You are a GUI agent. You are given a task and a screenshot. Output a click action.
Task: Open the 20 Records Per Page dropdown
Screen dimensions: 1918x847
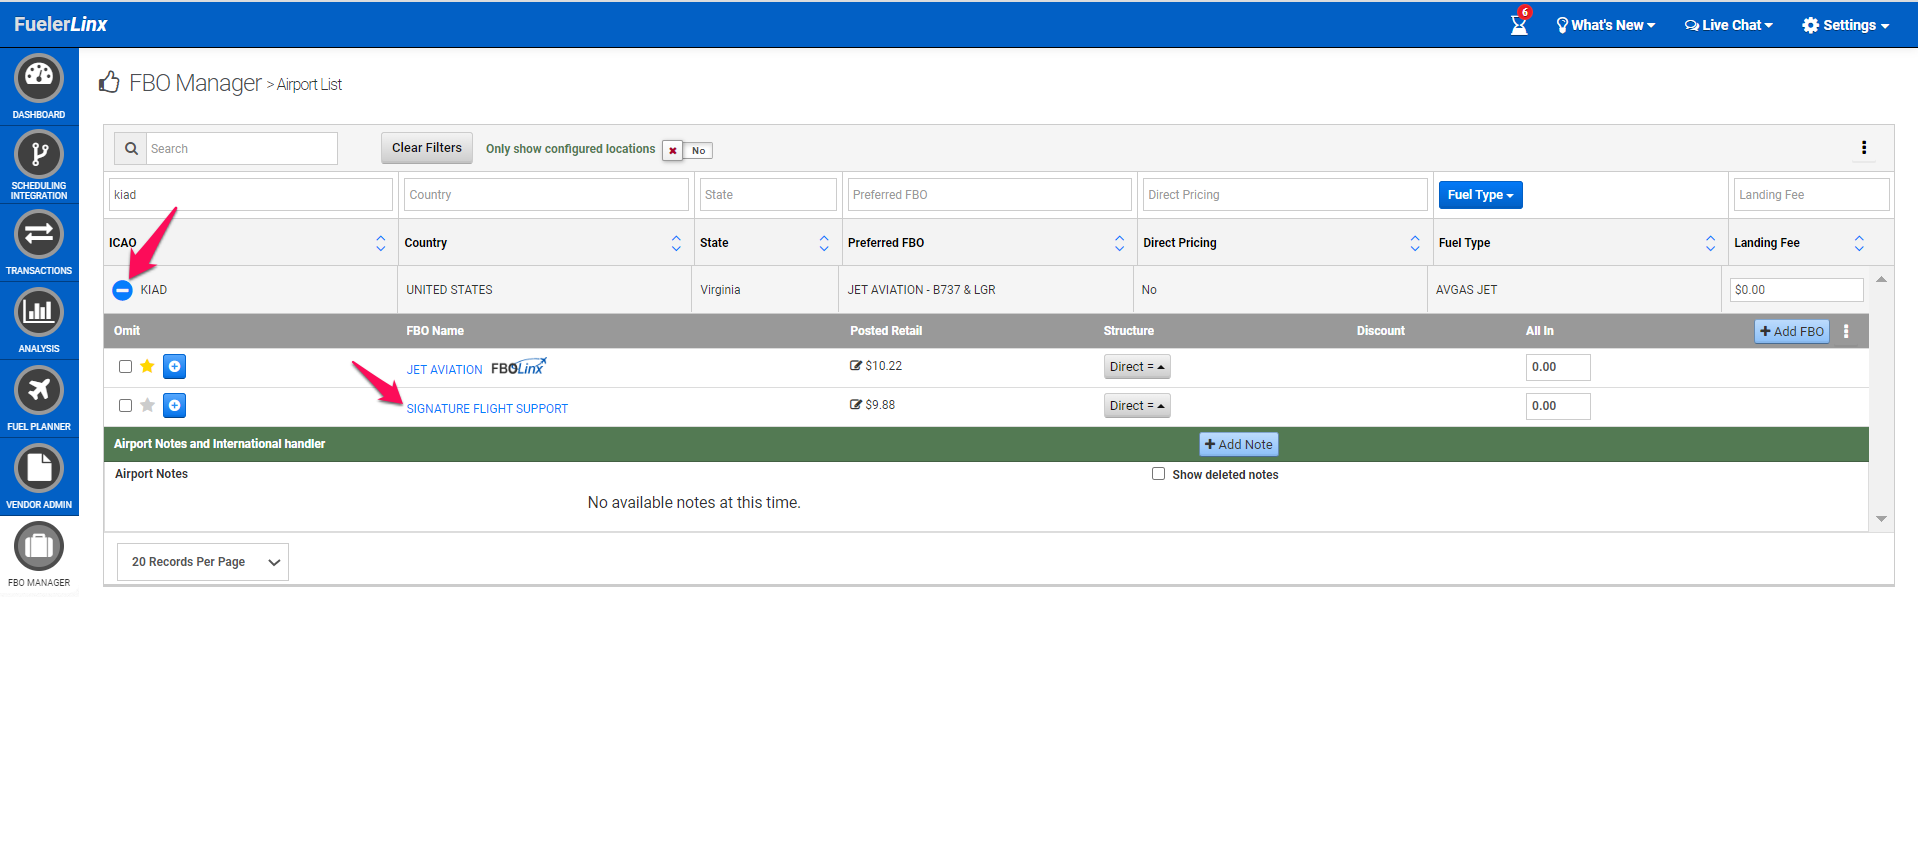point(203,562)
